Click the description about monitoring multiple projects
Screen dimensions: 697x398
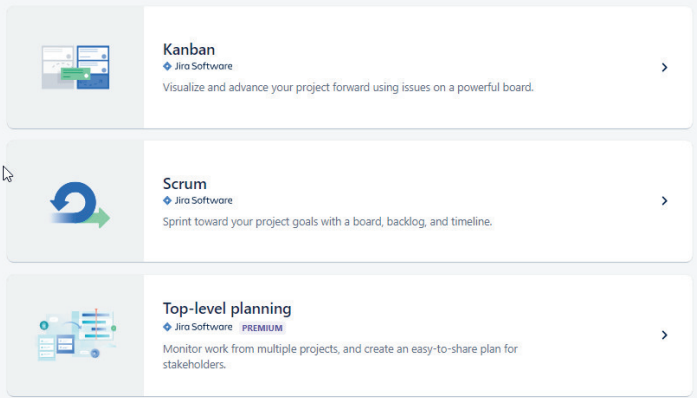click(340, 357)
